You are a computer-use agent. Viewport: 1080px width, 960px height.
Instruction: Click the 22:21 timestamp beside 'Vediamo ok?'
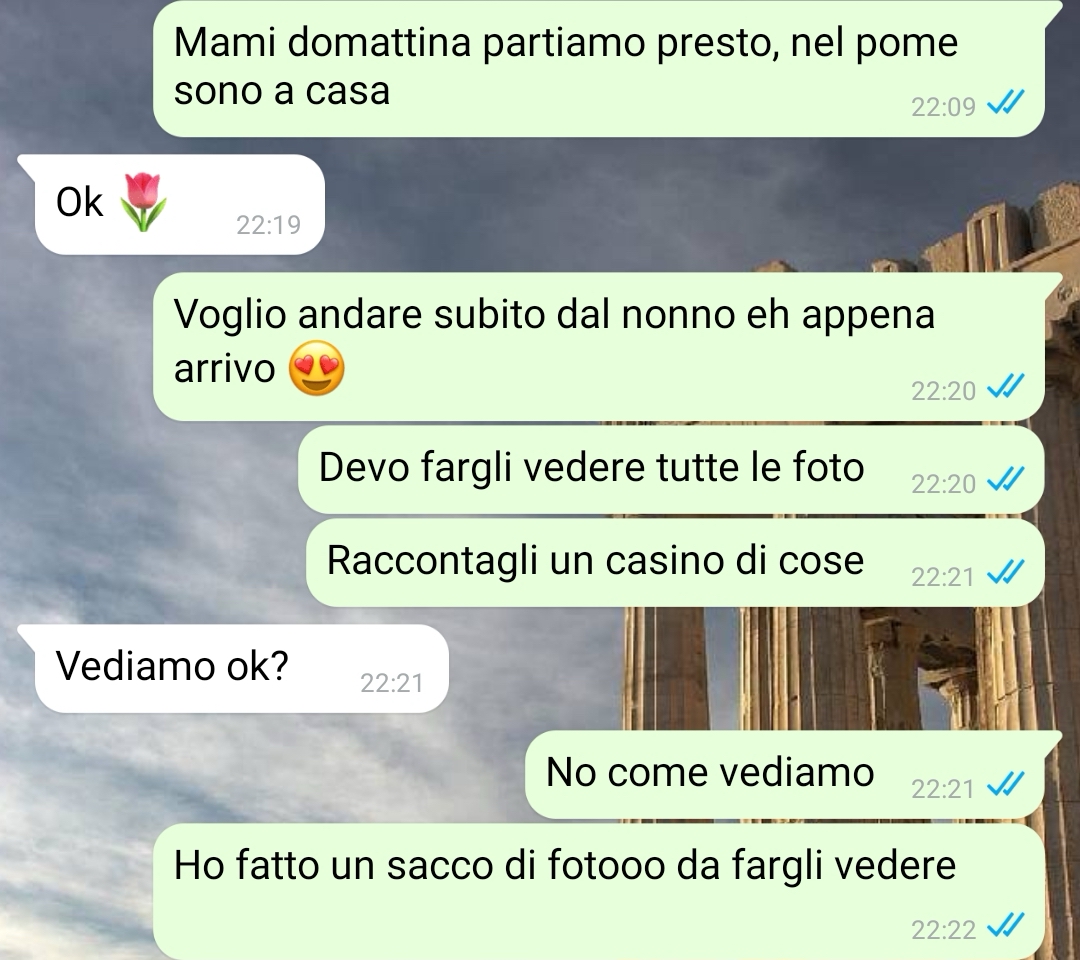pos(392,682)
